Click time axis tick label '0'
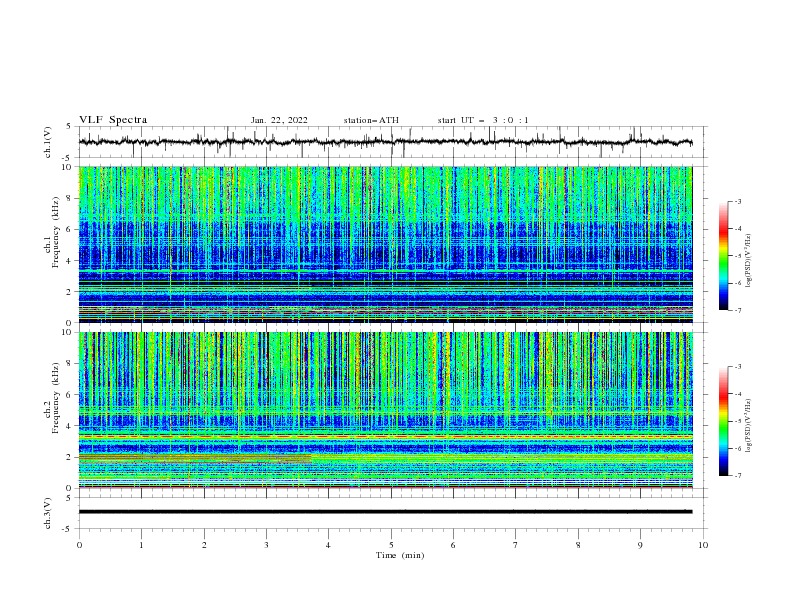 coord(79,545)
